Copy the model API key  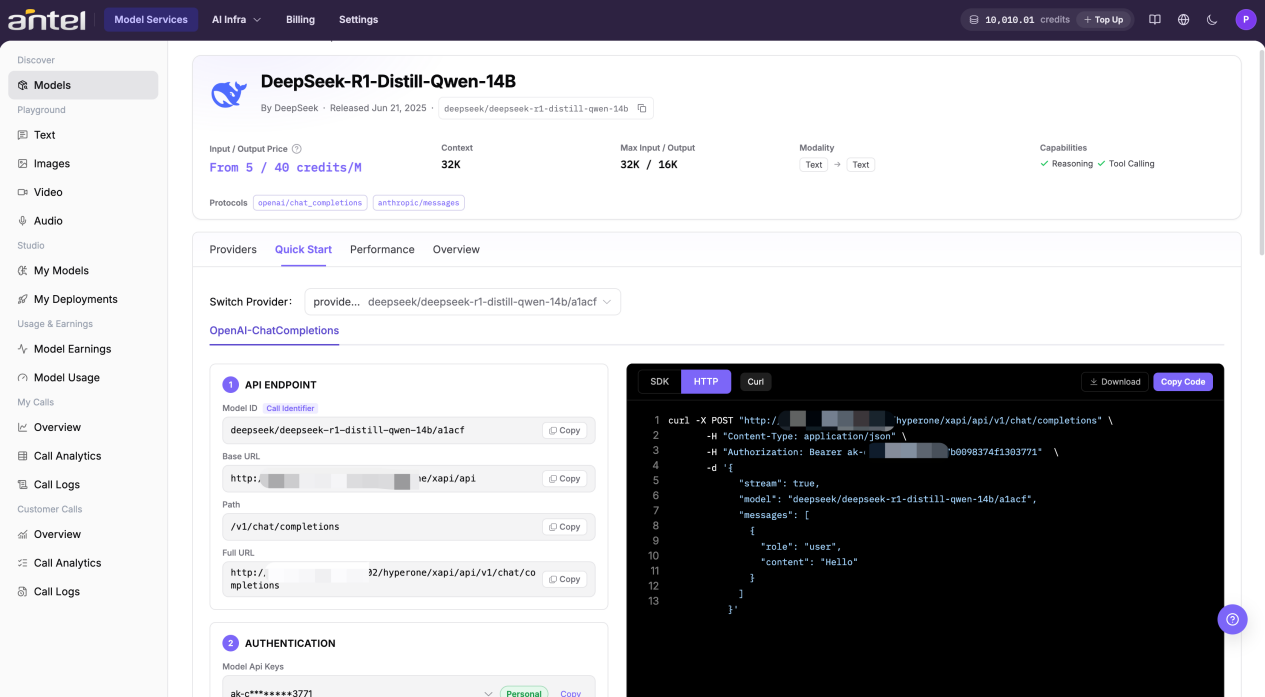coord(570,693)
